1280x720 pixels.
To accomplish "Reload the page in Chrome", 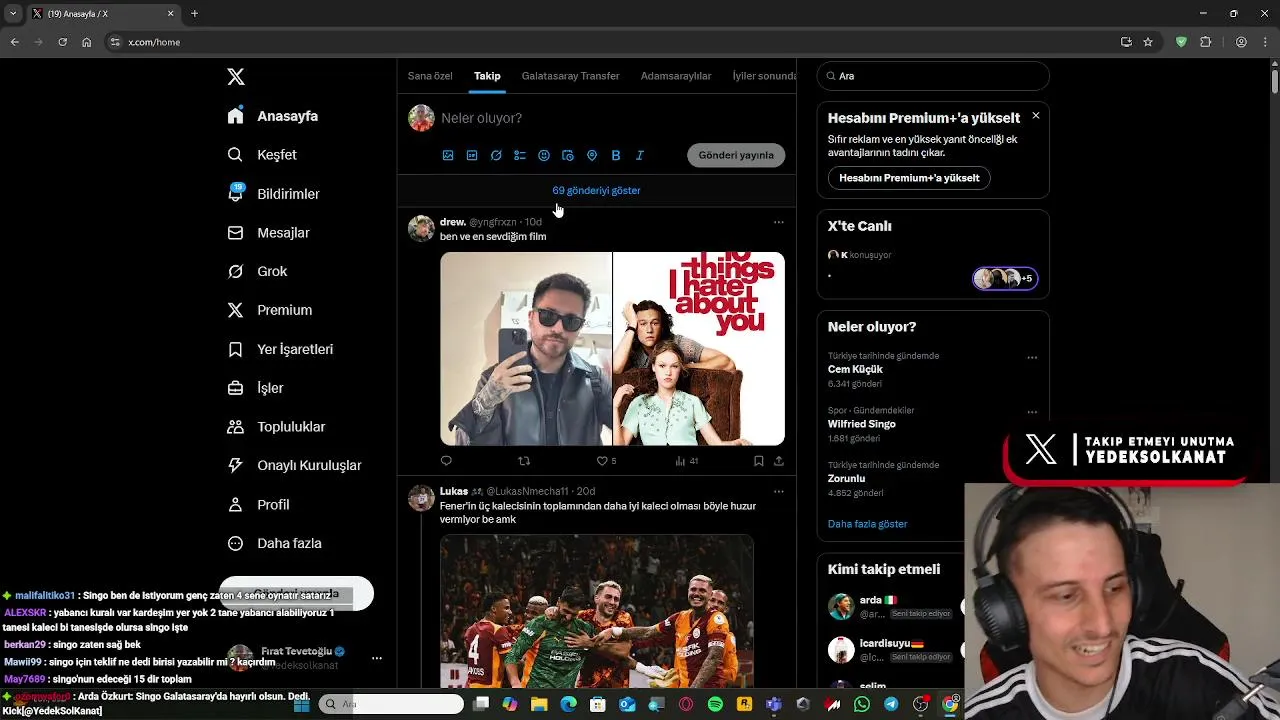I will click(x=62, y=42).
